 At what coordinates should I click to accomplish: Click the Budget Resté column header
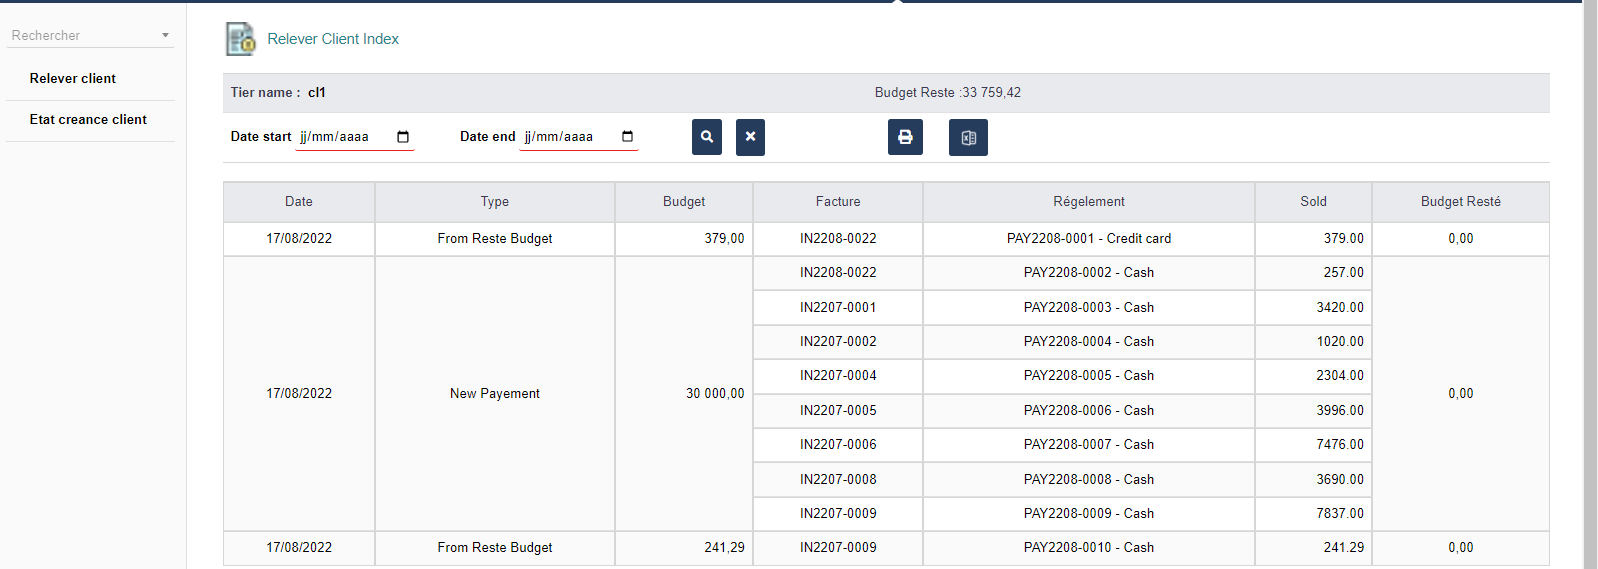(1460, 202)
